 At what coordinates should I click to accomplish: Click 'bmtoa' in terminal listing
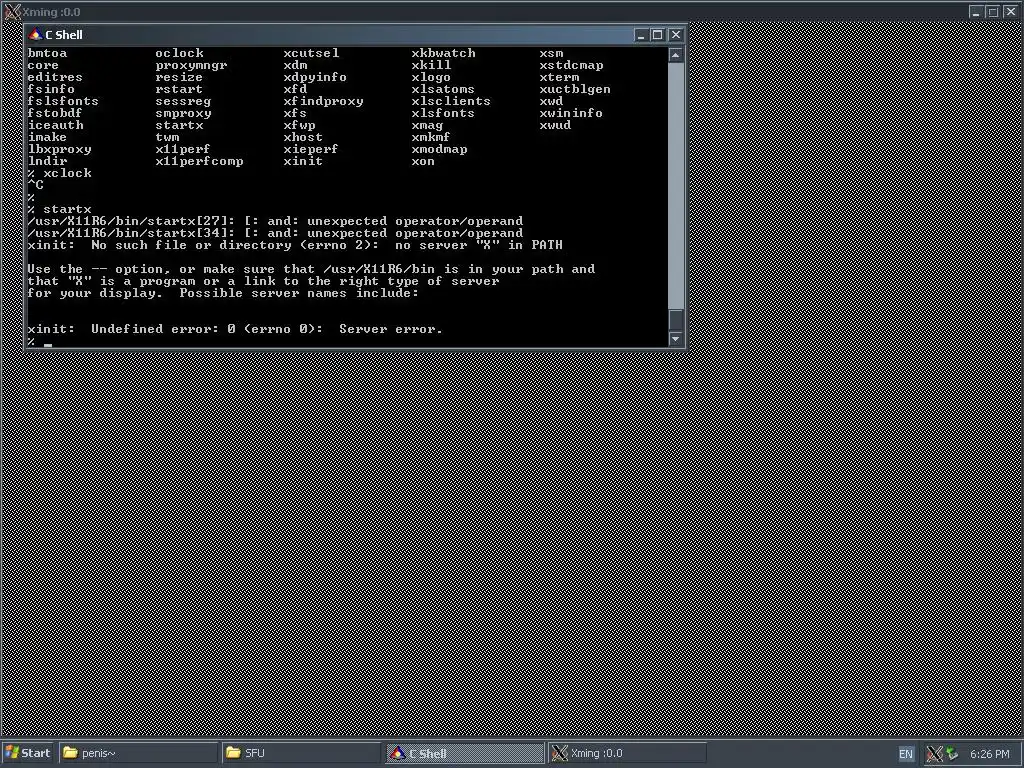(47, 53)
